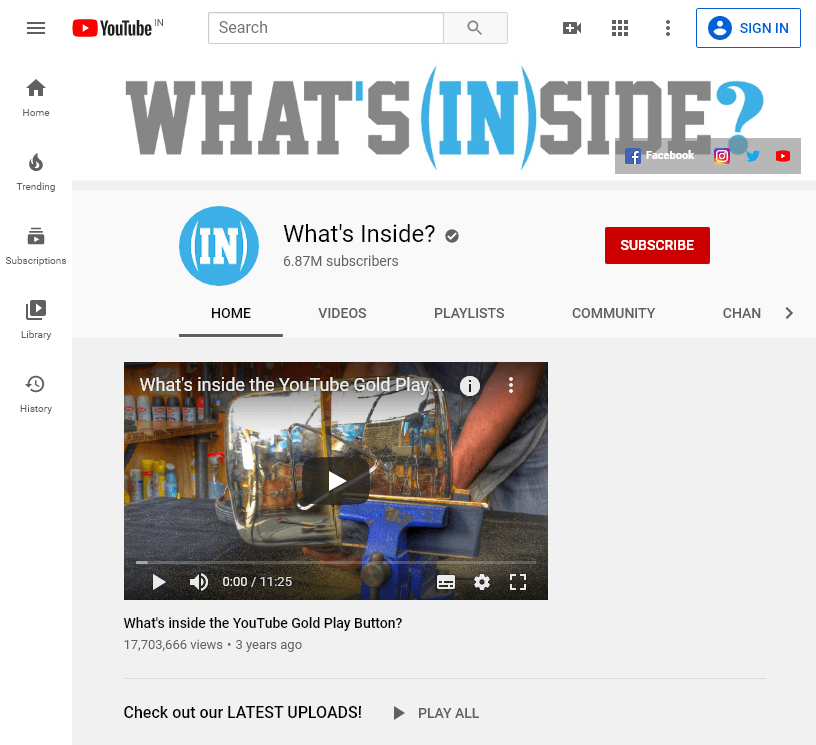Click the video progress bar
The height and width of the screenshot is (745, 816).
tap(336, 562)
